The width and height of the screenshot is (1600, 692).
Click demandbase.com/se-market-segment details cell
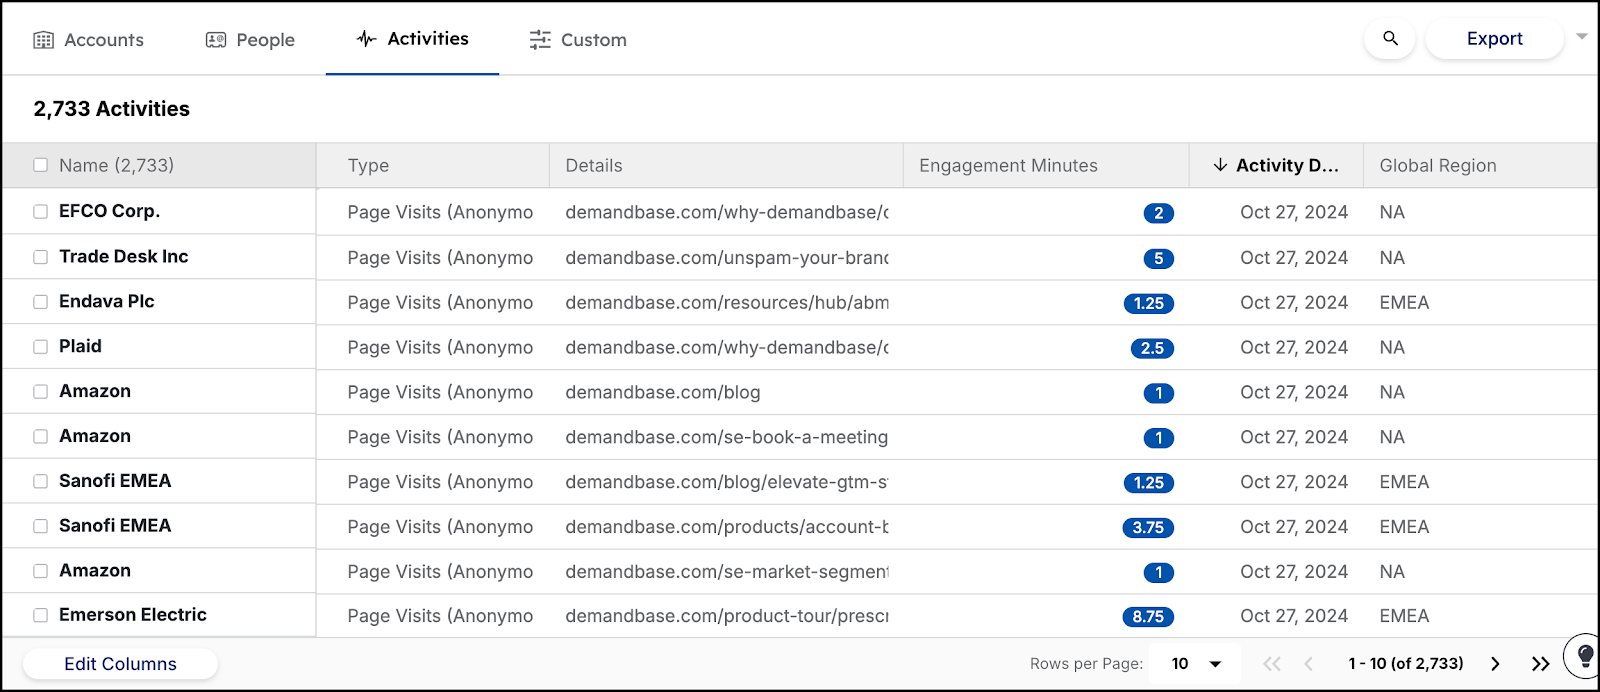pyautogui.click(x=726, y=571)
